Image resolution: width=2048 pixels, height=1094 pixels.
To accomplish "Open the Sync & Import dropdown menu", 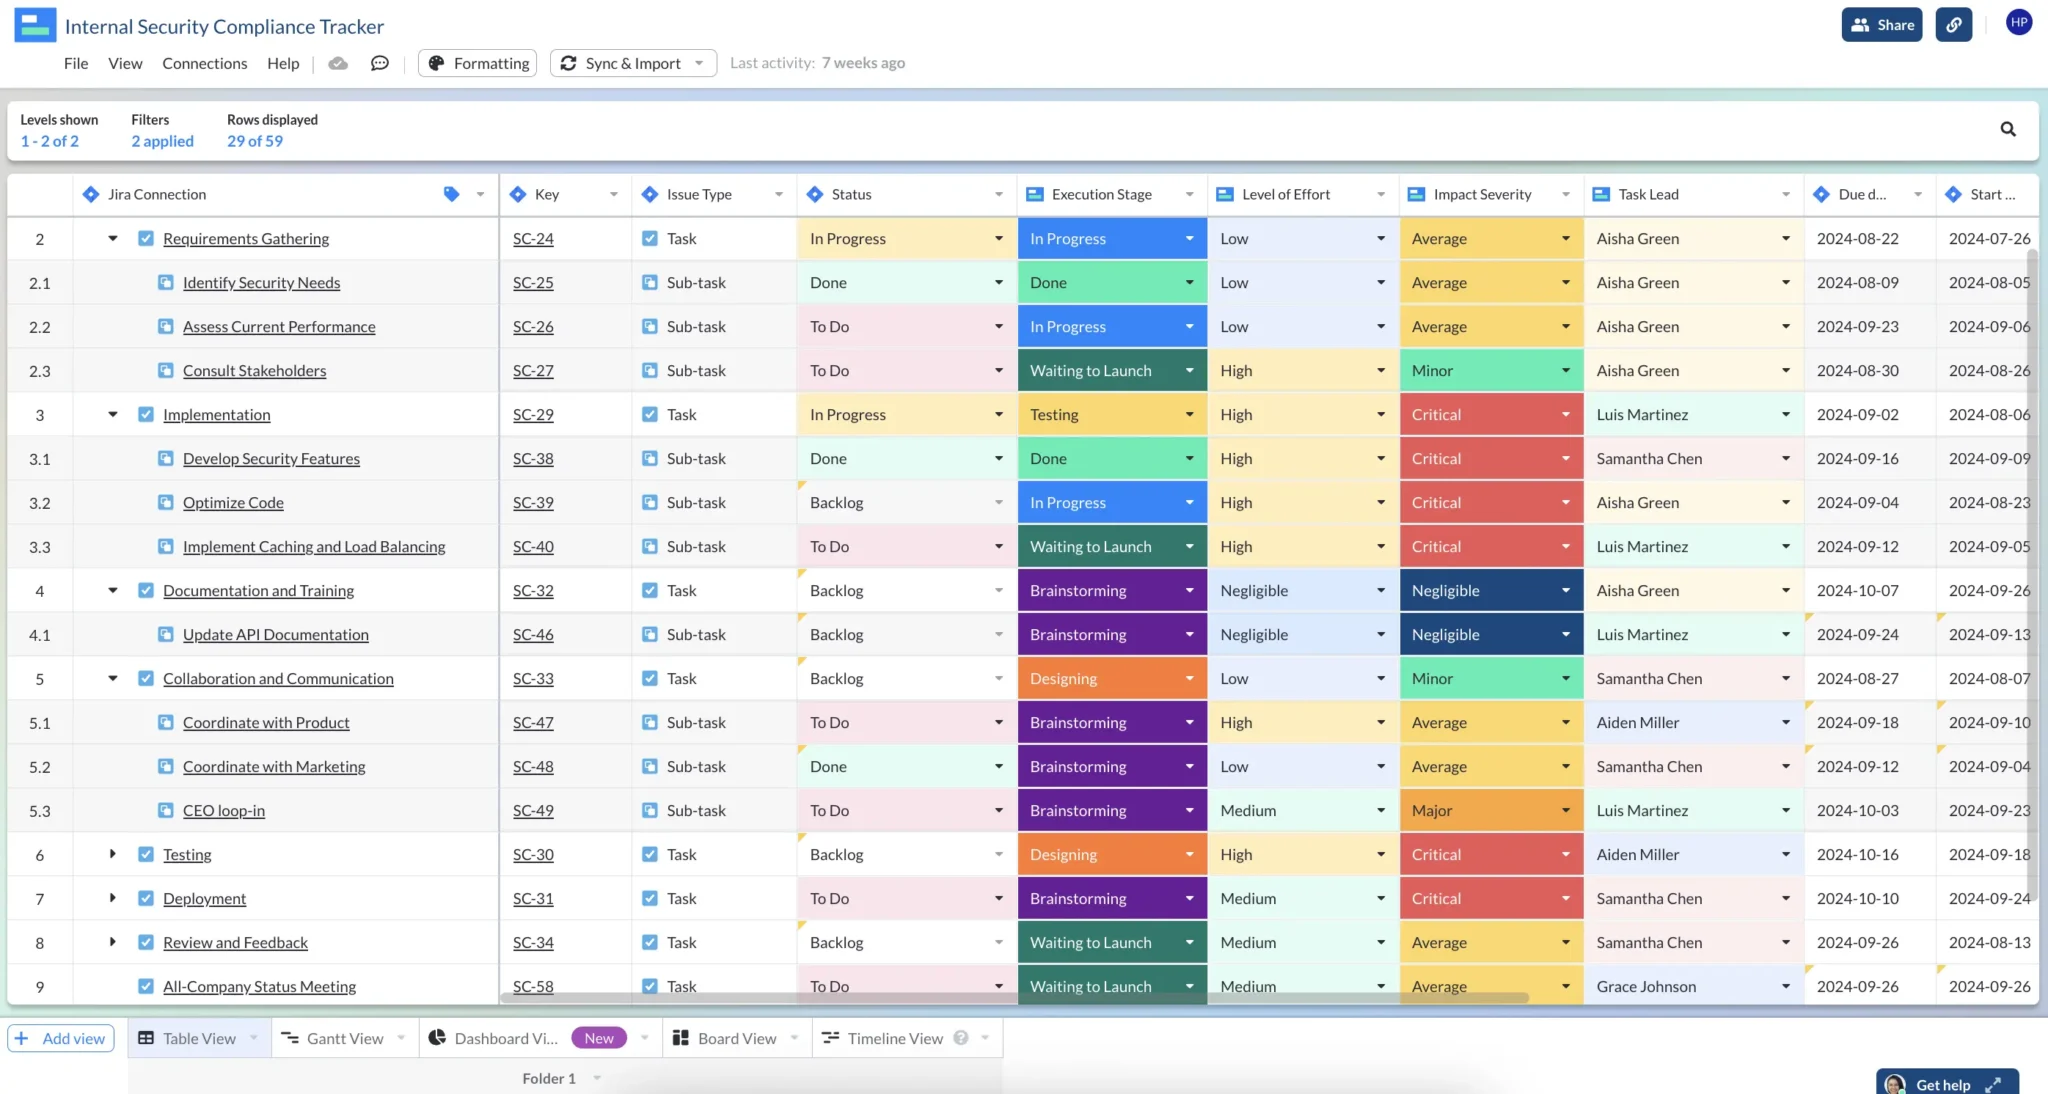I will (x=700, y=62).
